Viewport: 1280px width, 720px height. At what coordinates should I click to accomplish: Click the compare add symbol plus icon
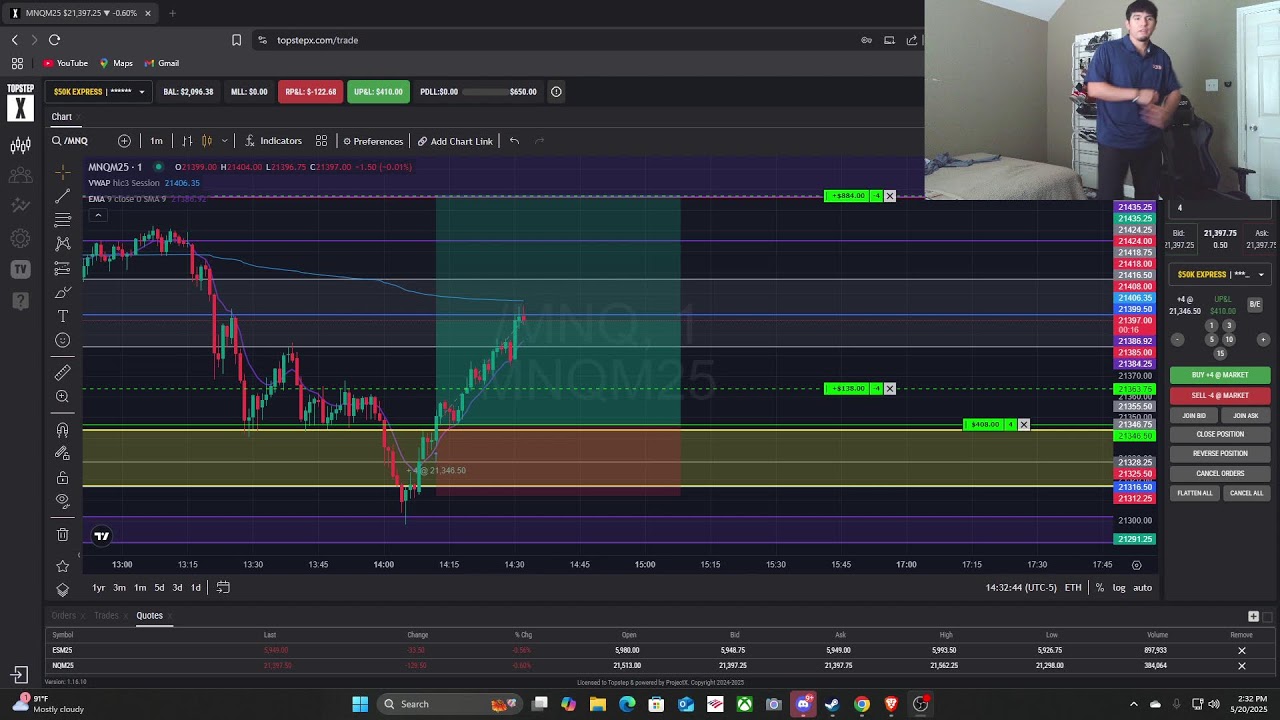click(124, 141)
